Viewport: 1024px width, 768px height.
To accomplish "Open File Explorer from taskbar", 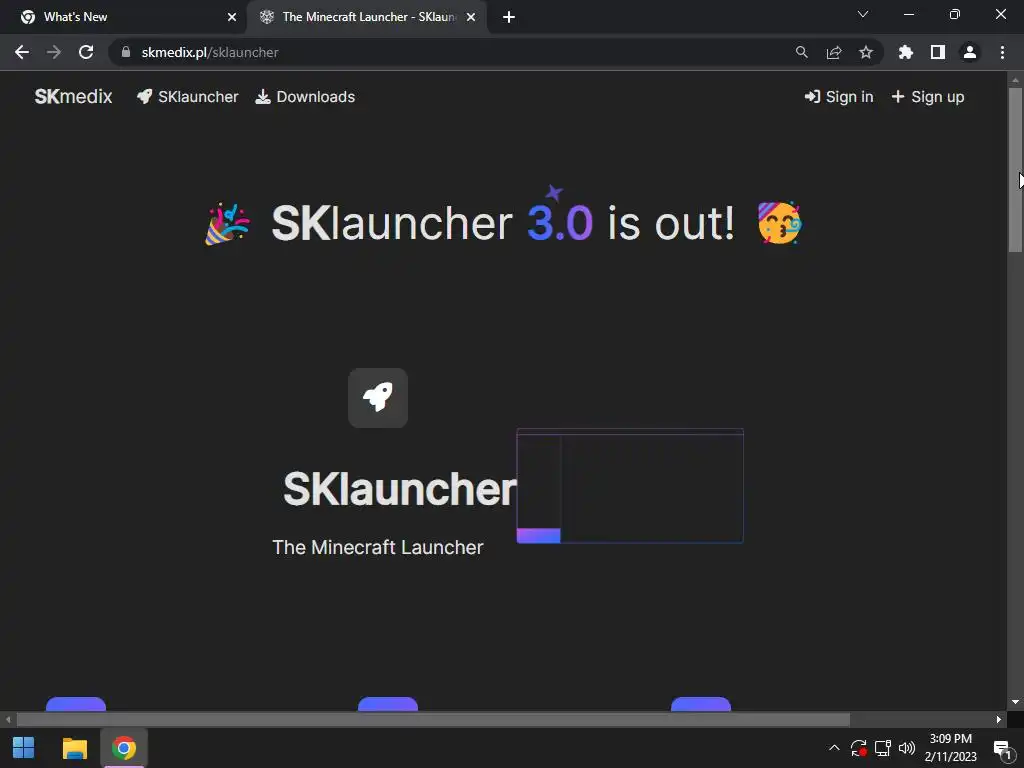I will (74, 748).
